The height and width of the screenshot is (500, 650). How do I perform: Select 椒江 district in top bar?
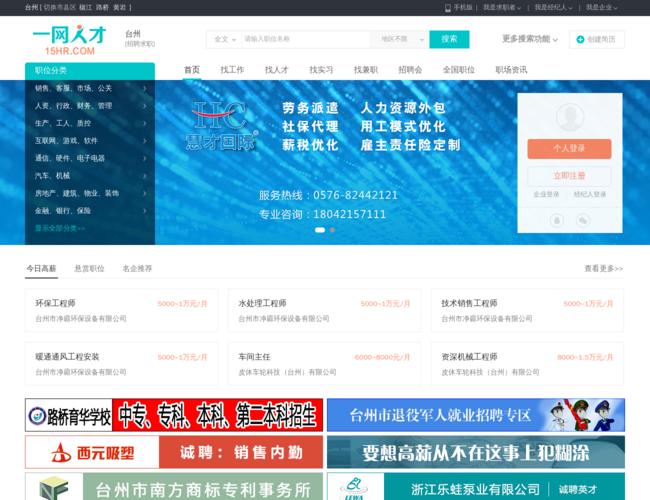click(85, 7)
